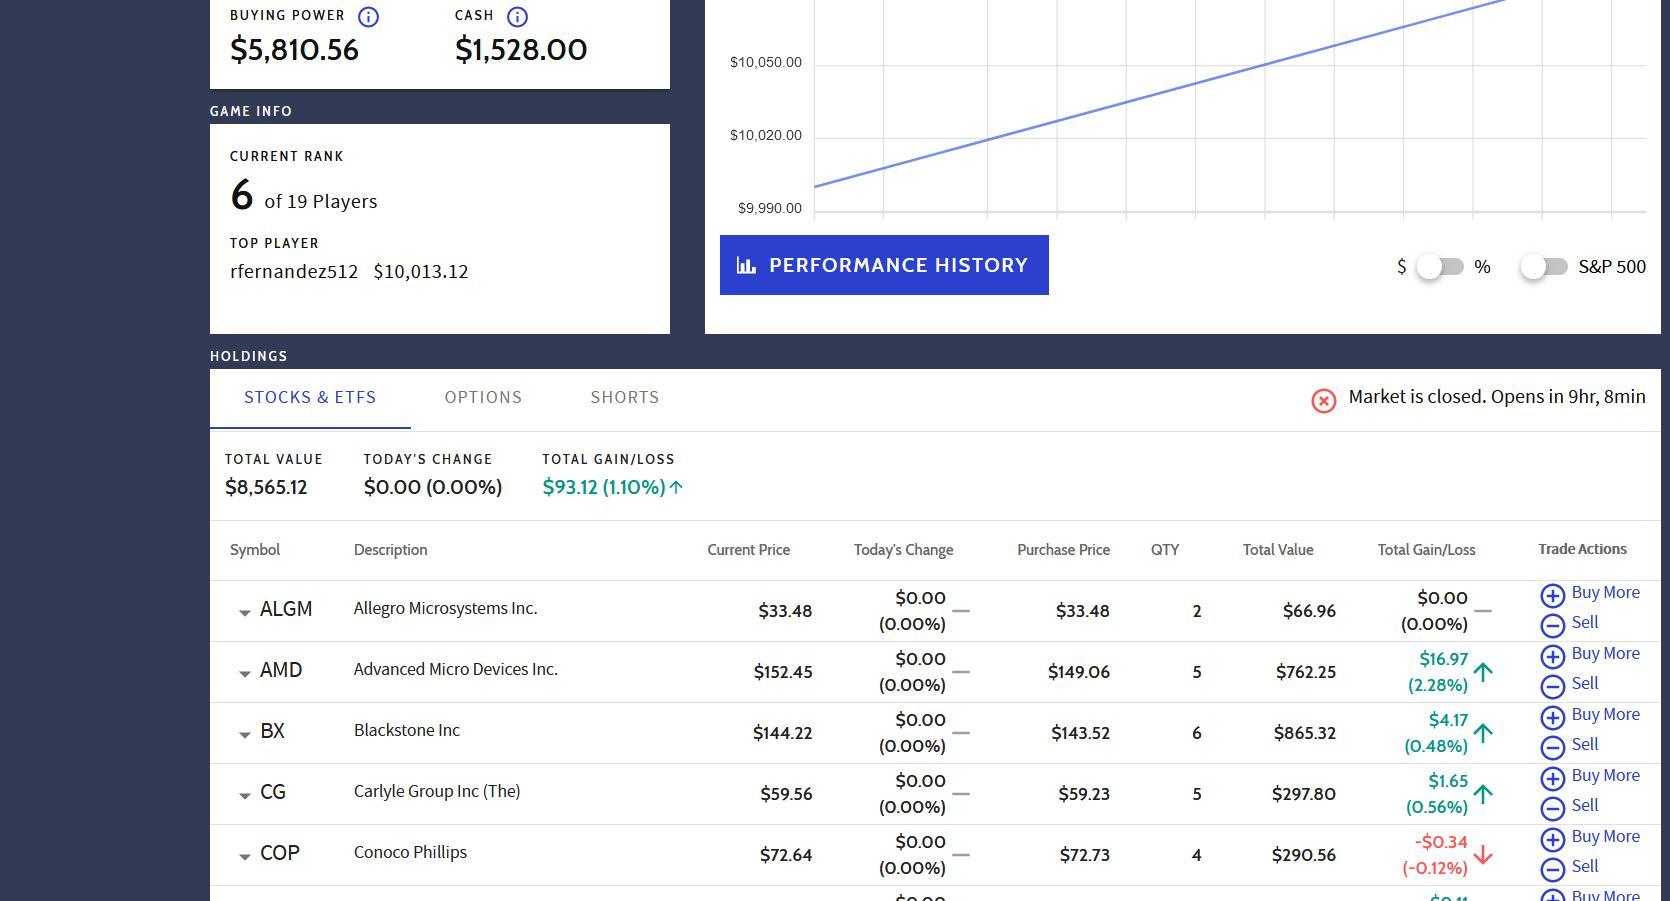Click the Performance History button
The width and height of the screenshot is (1670, 901).
click(x=884, y=265)
